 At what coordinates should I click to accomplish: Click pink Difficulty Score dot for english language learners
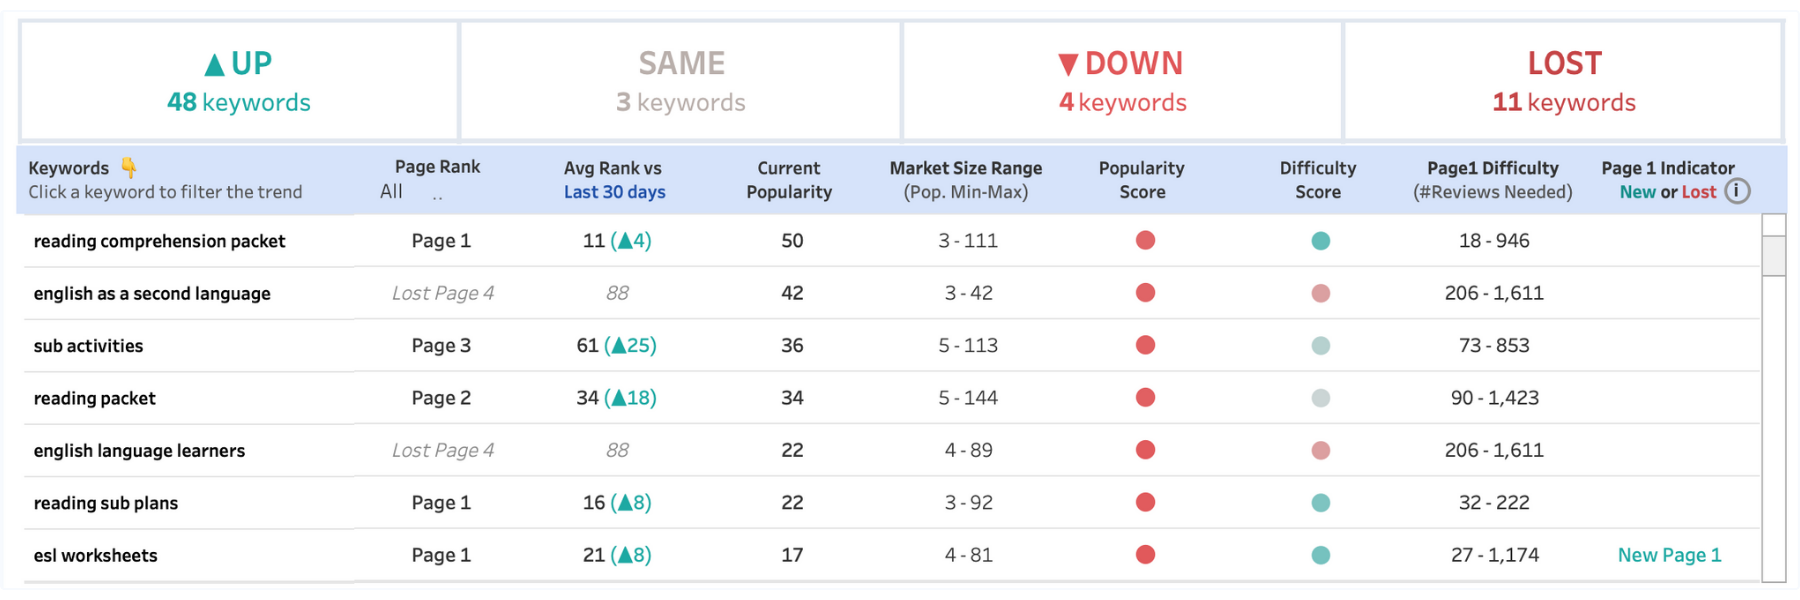(1320, 450)
